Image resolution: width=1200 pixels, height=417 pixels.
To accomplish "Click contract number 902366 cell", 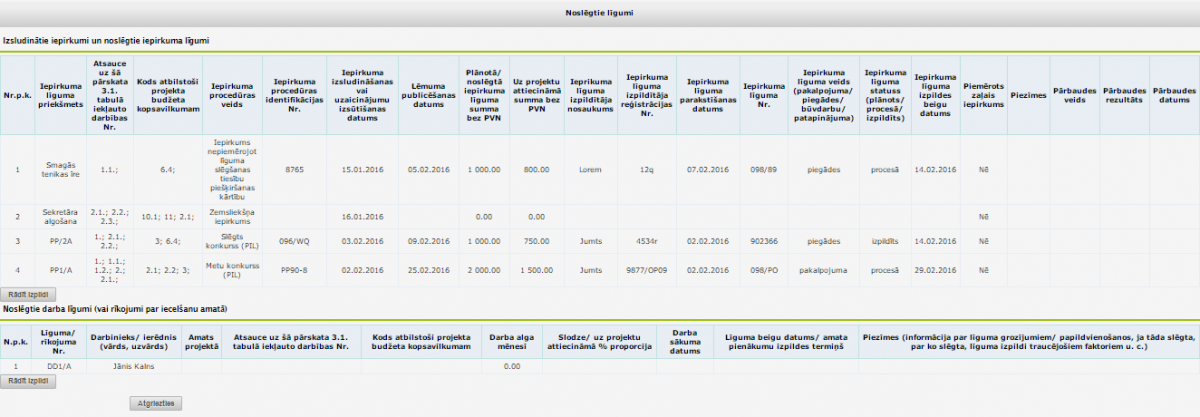I will (x=764, y=241).
